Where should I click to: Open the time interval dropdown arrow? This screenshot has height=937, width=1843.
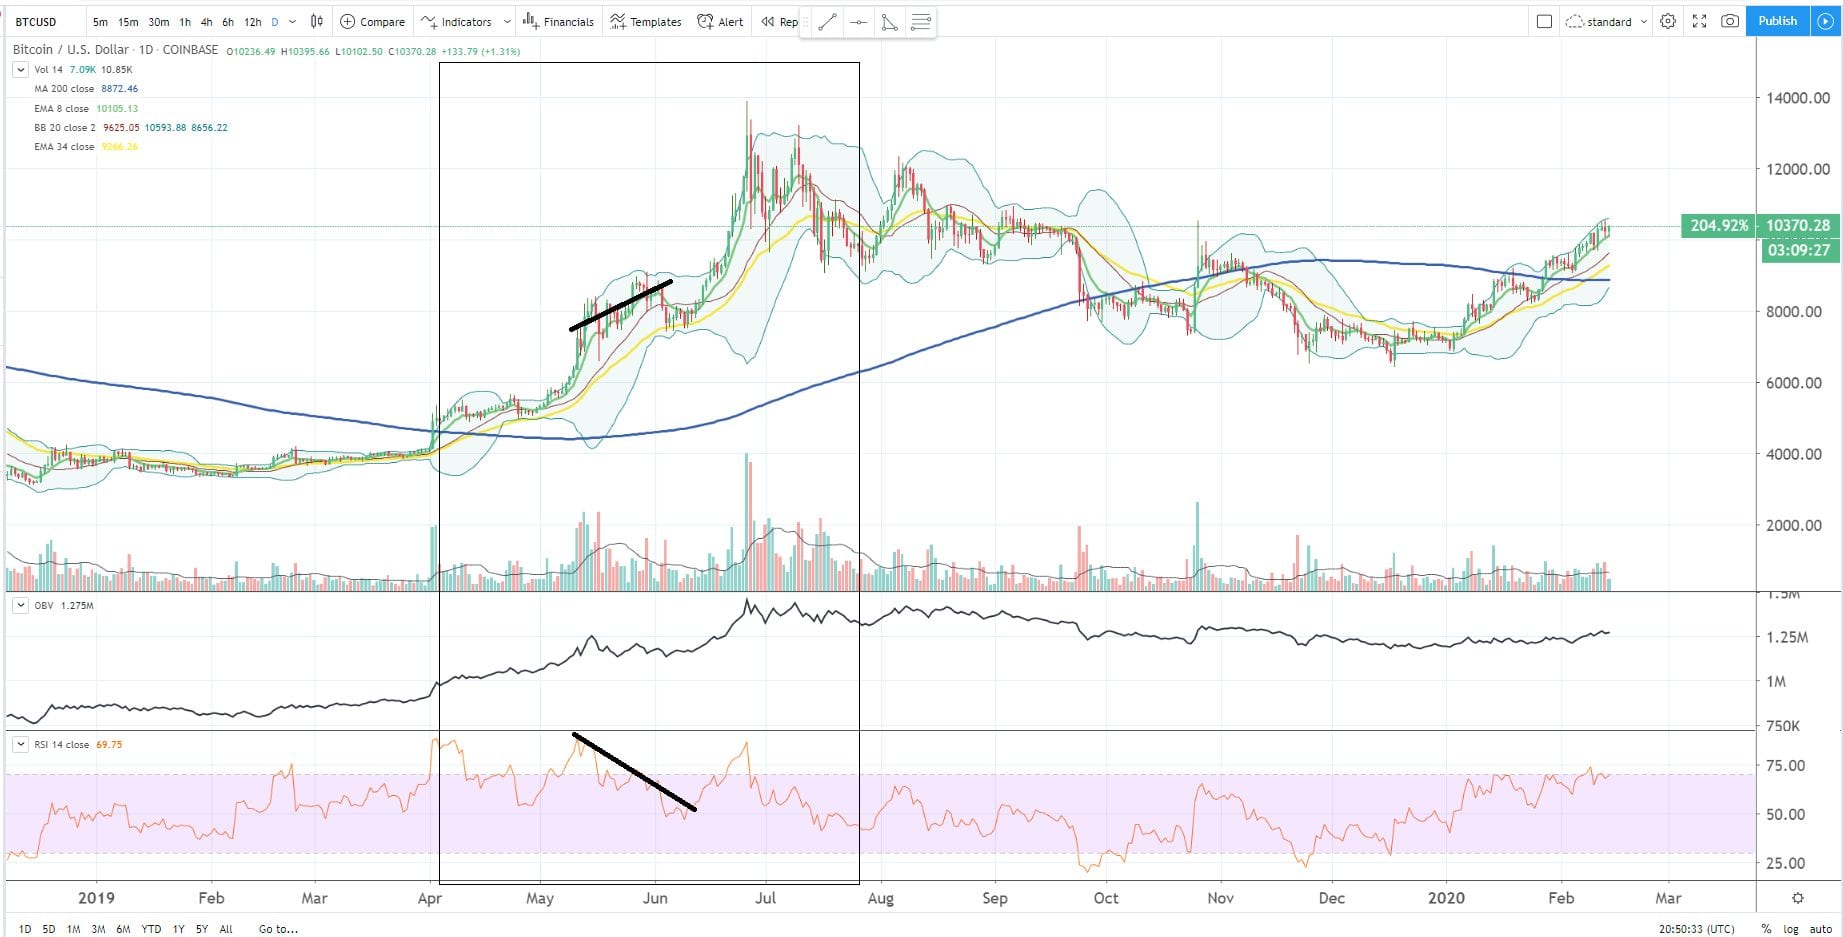[x=292, y=21]
